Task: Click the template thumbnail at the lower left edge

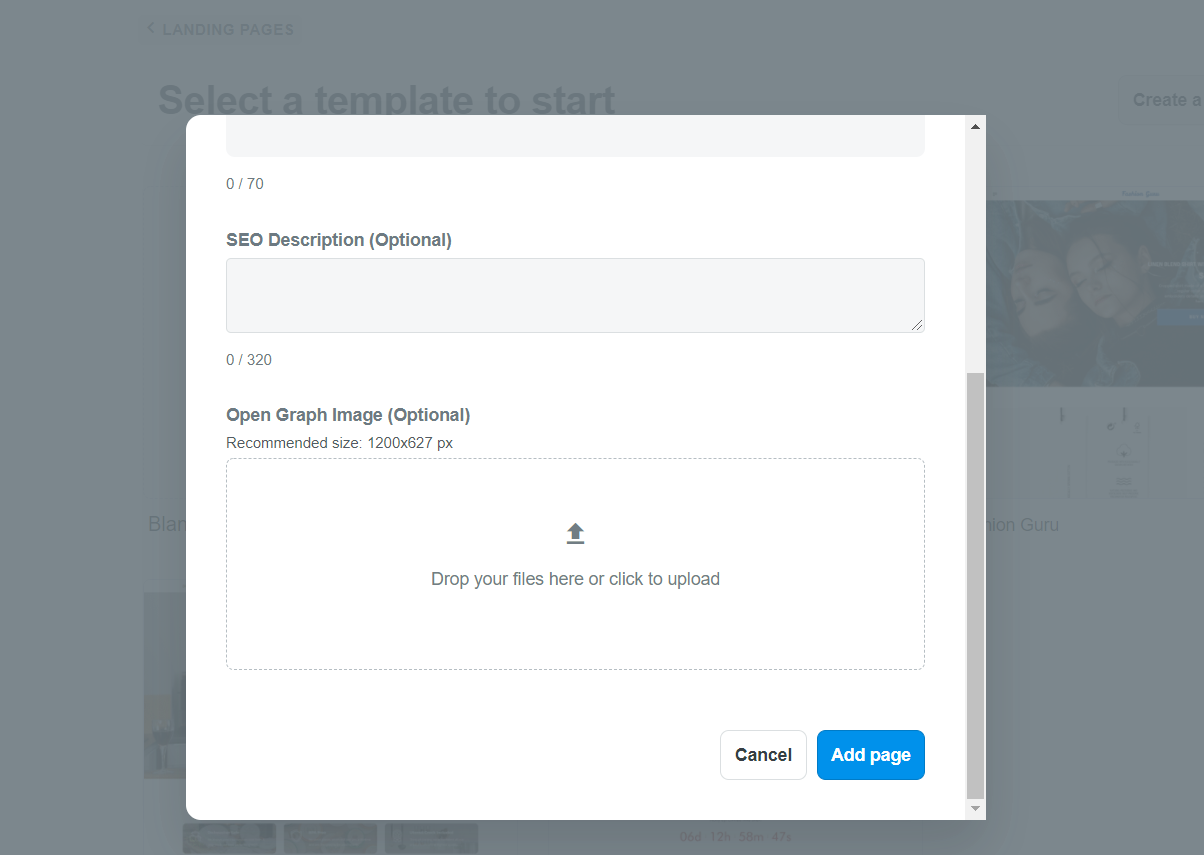Action: [x=164, y=685]
